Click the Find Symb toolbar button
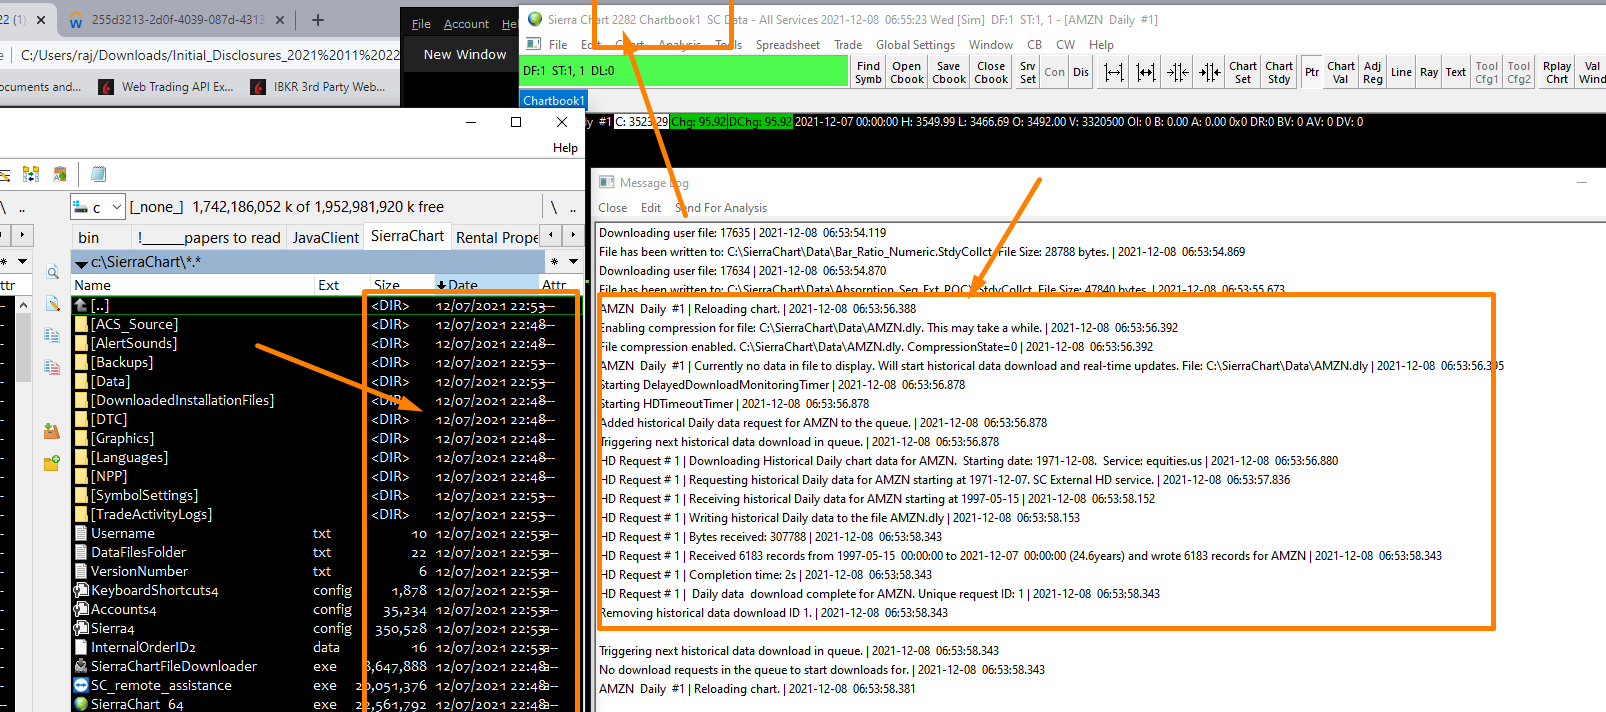 pyautogui.click(x=868, y=72)
